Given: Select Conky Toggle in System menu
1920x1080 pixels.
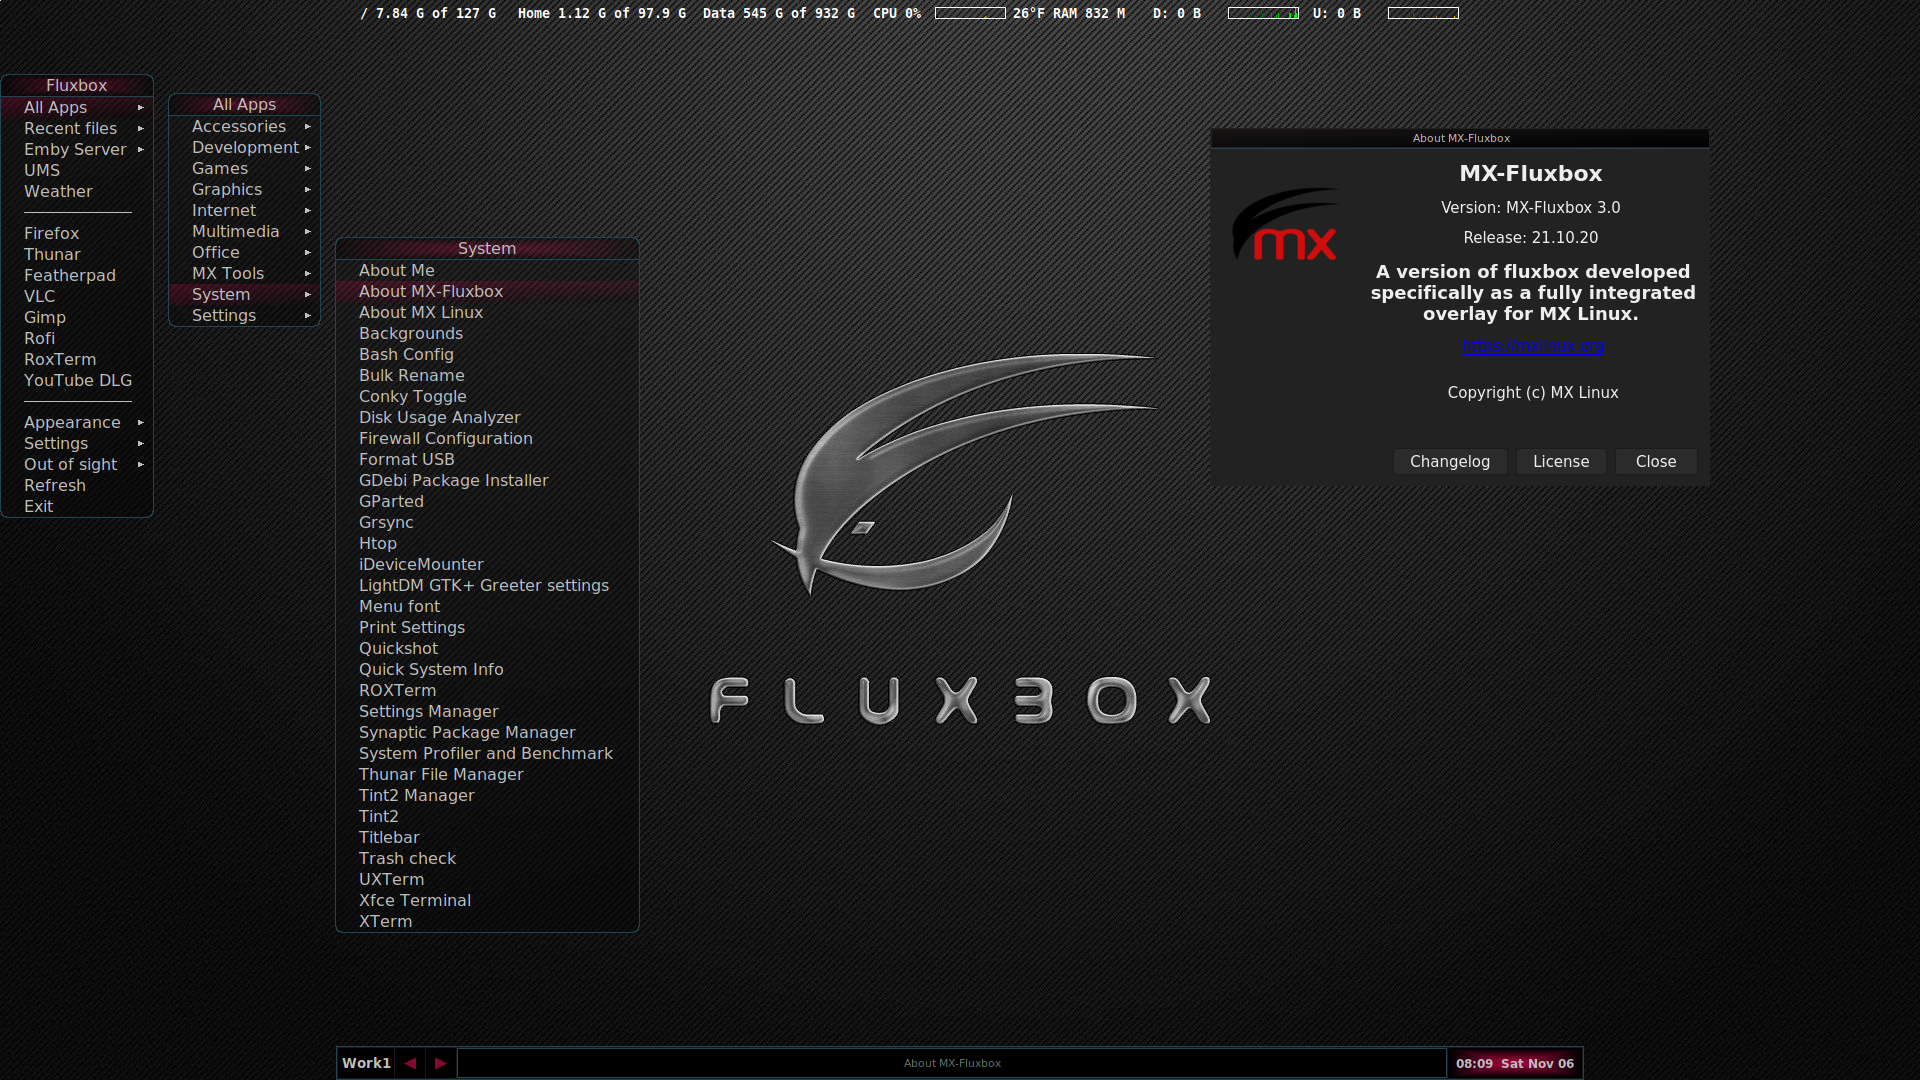Looking at the screenshot, I should (412, 396).
